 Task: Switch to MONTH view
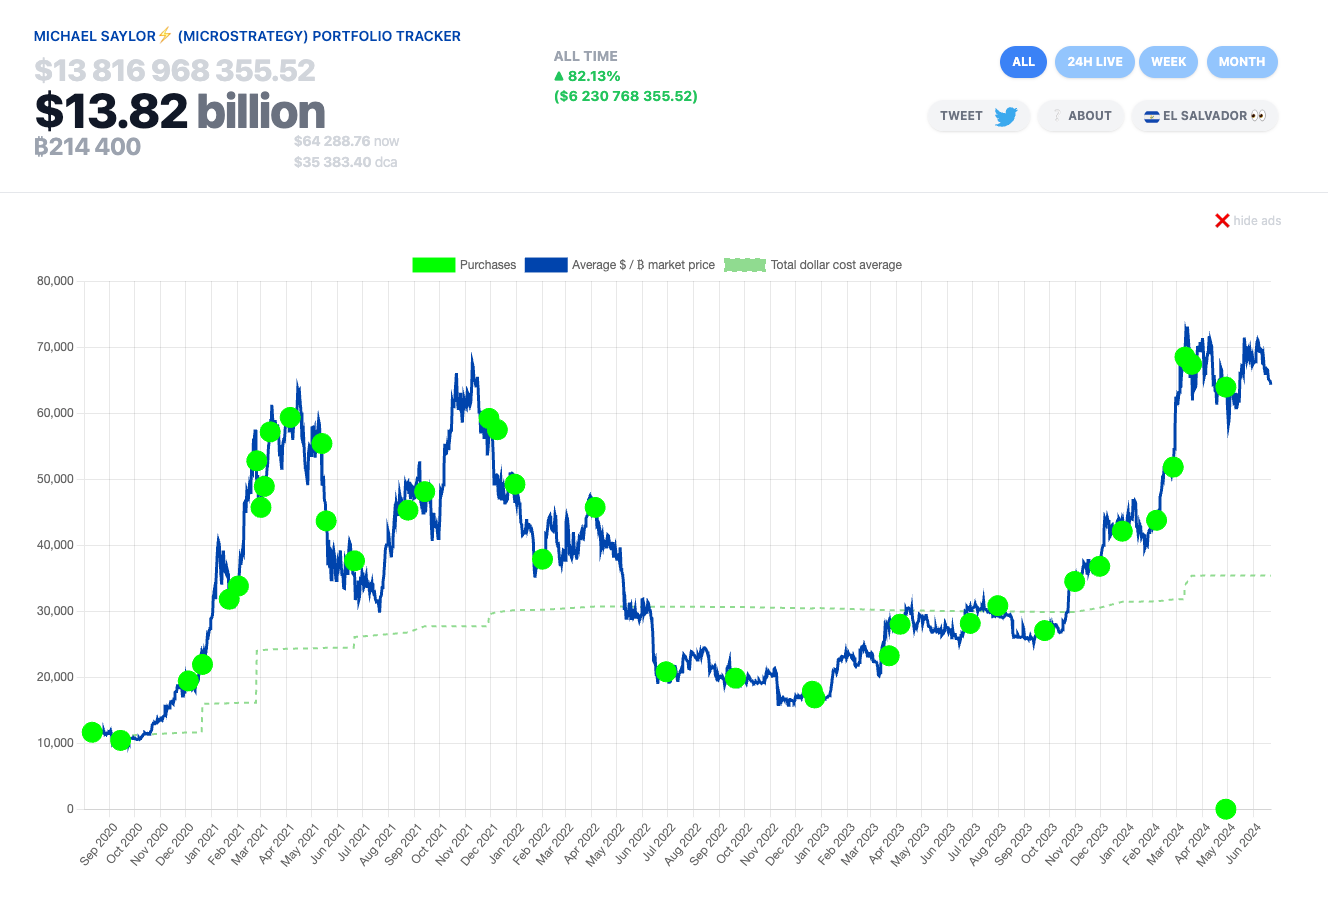click(1242, 62)
